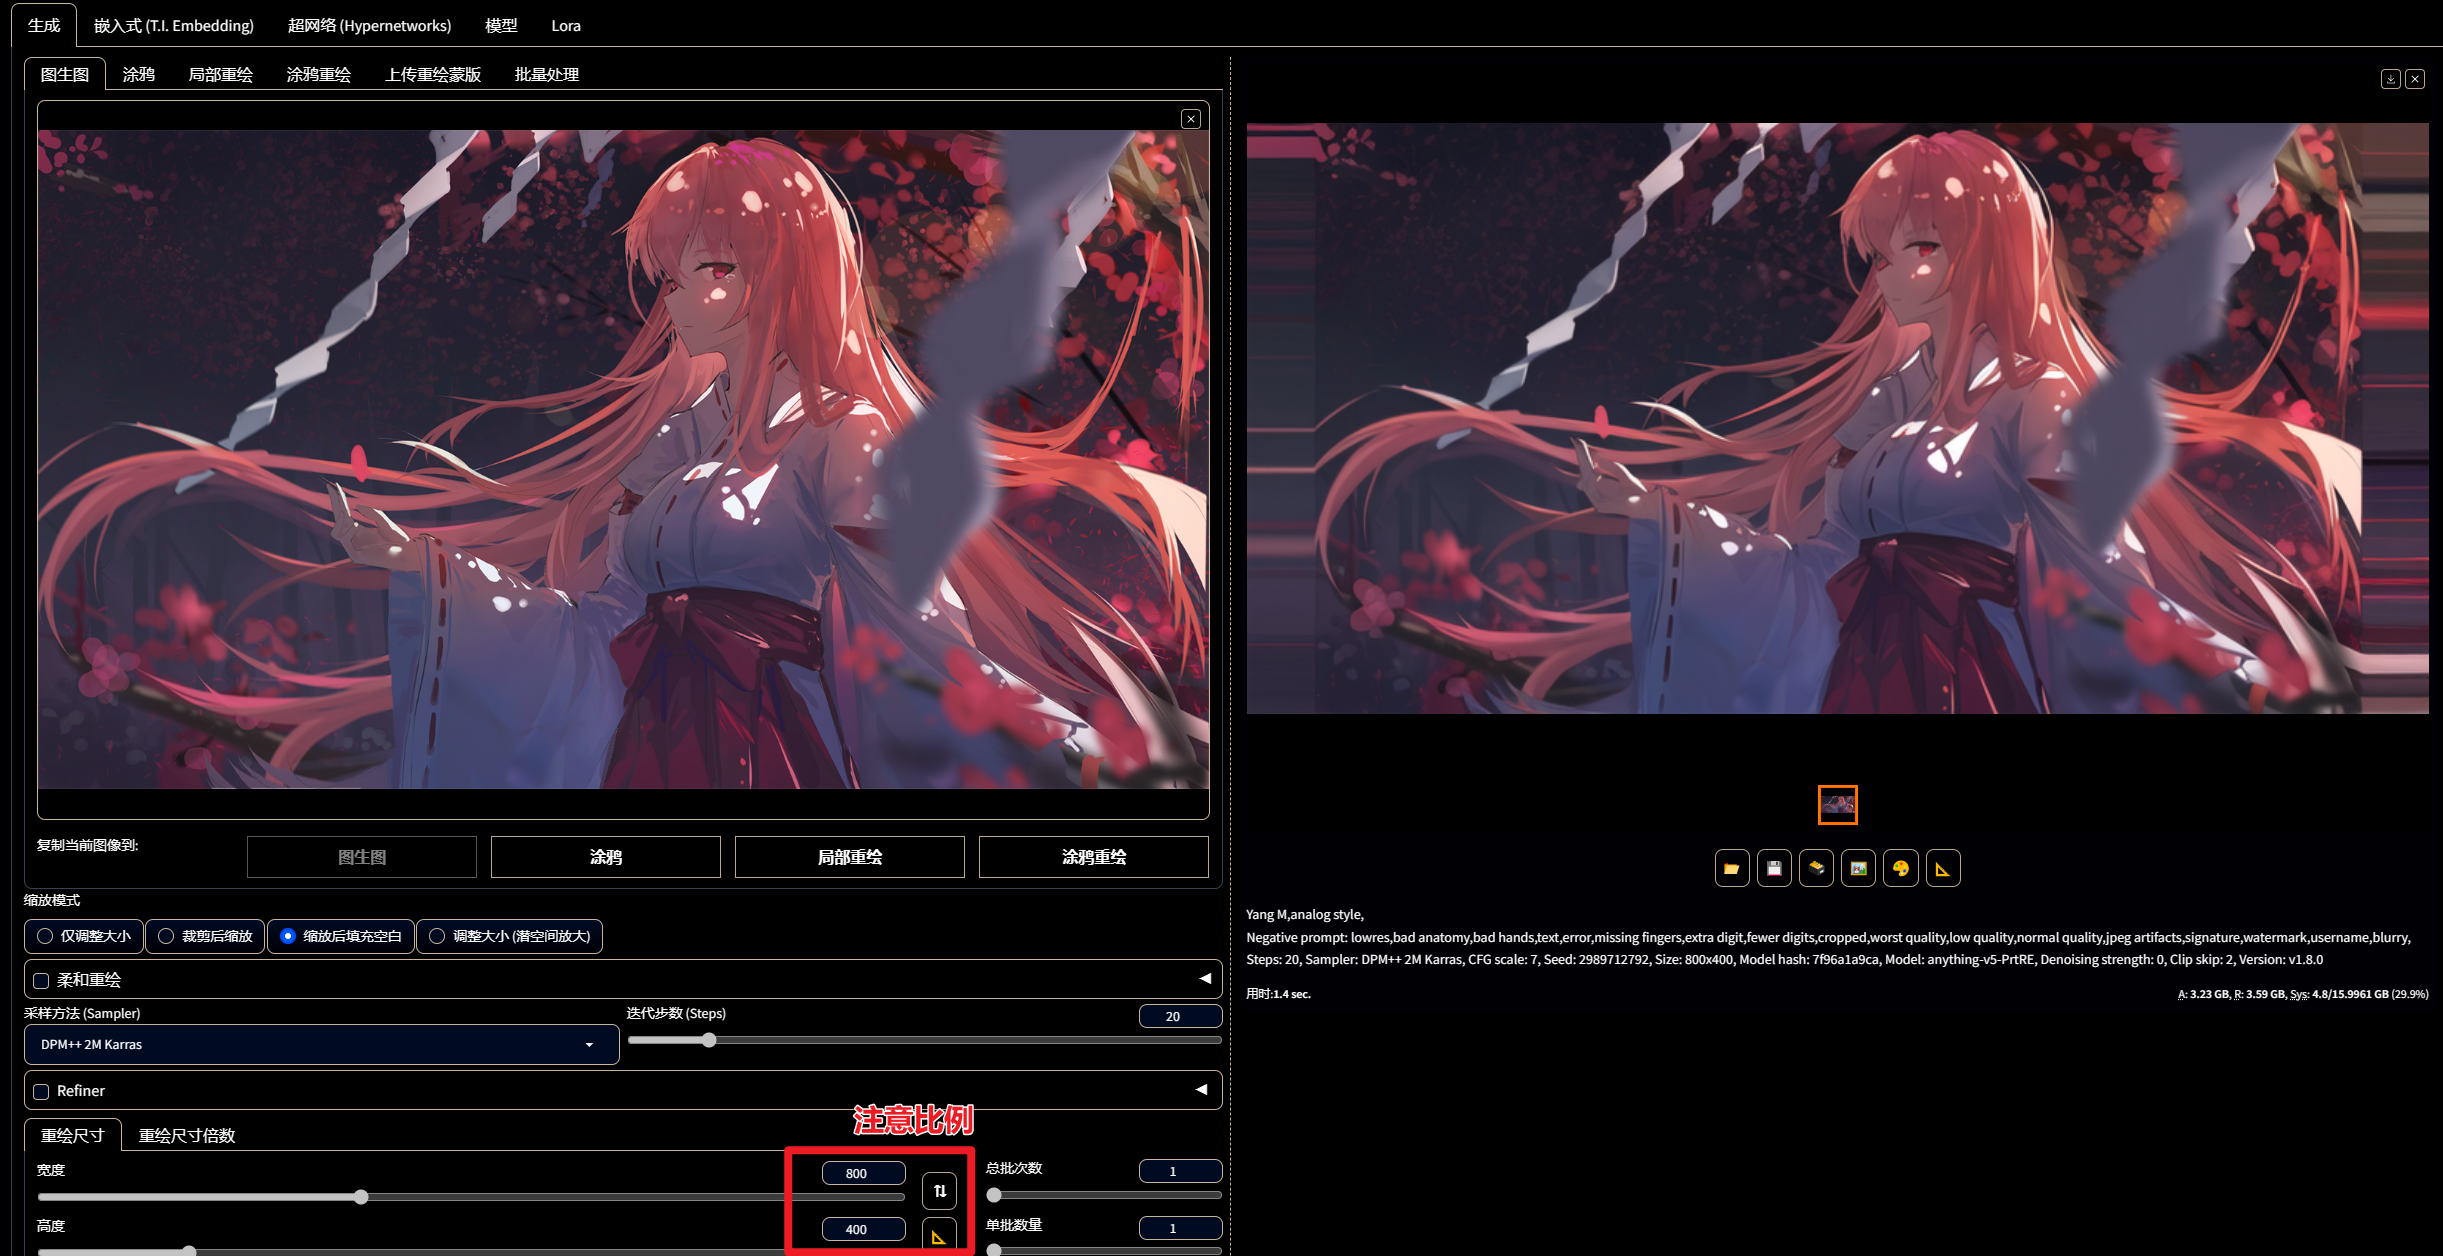Select 仅调整大小 resize mode
2443x1256 pixels.
(x=45, y=936)
